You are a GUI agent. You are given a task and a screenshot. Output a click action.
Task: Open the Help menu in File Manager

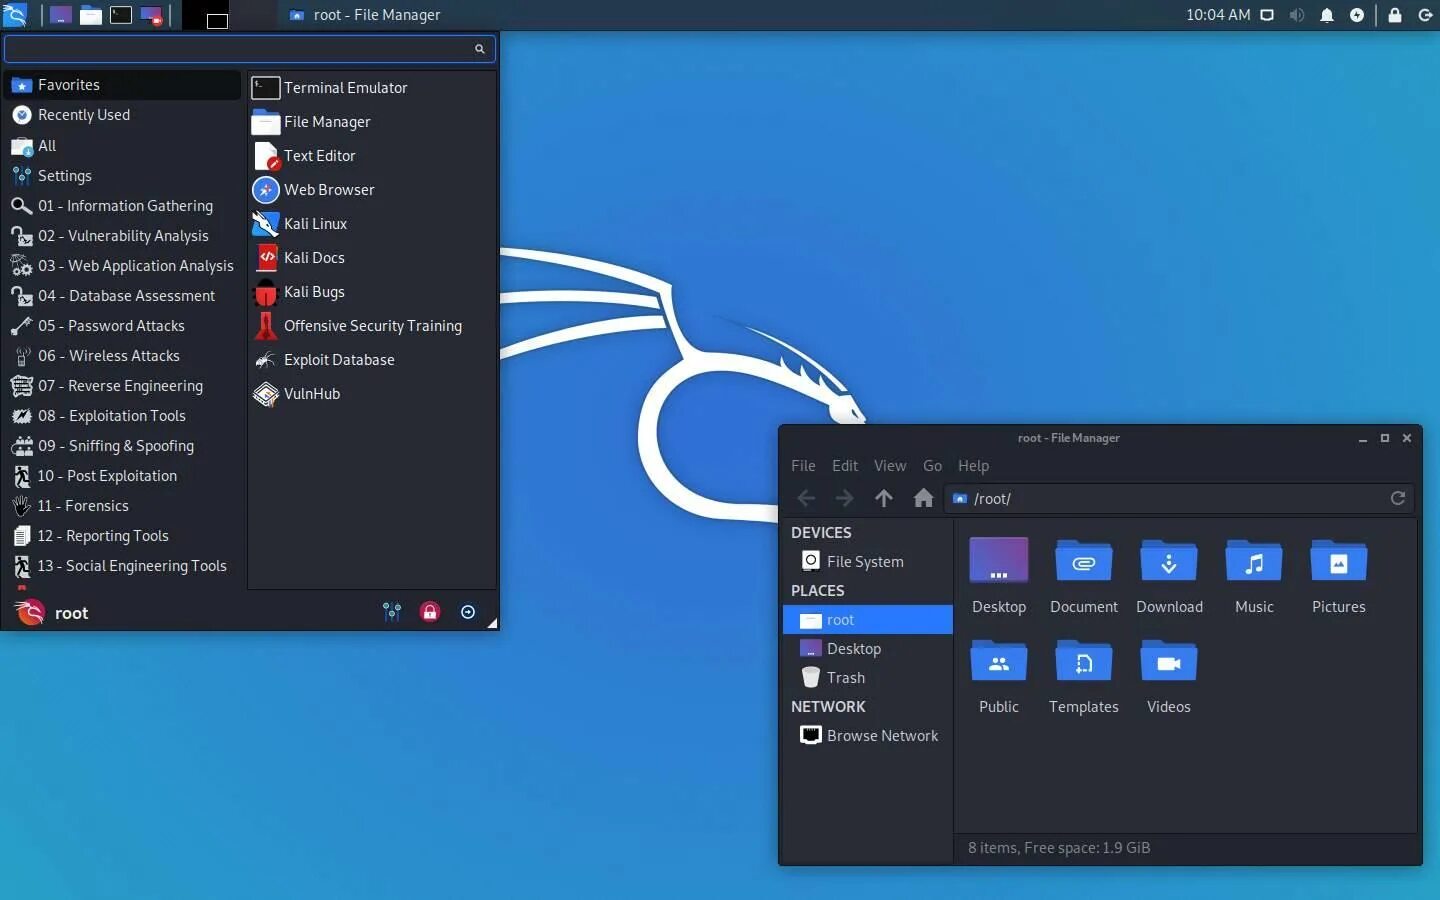pyautogui.click(x=973, y=466)
